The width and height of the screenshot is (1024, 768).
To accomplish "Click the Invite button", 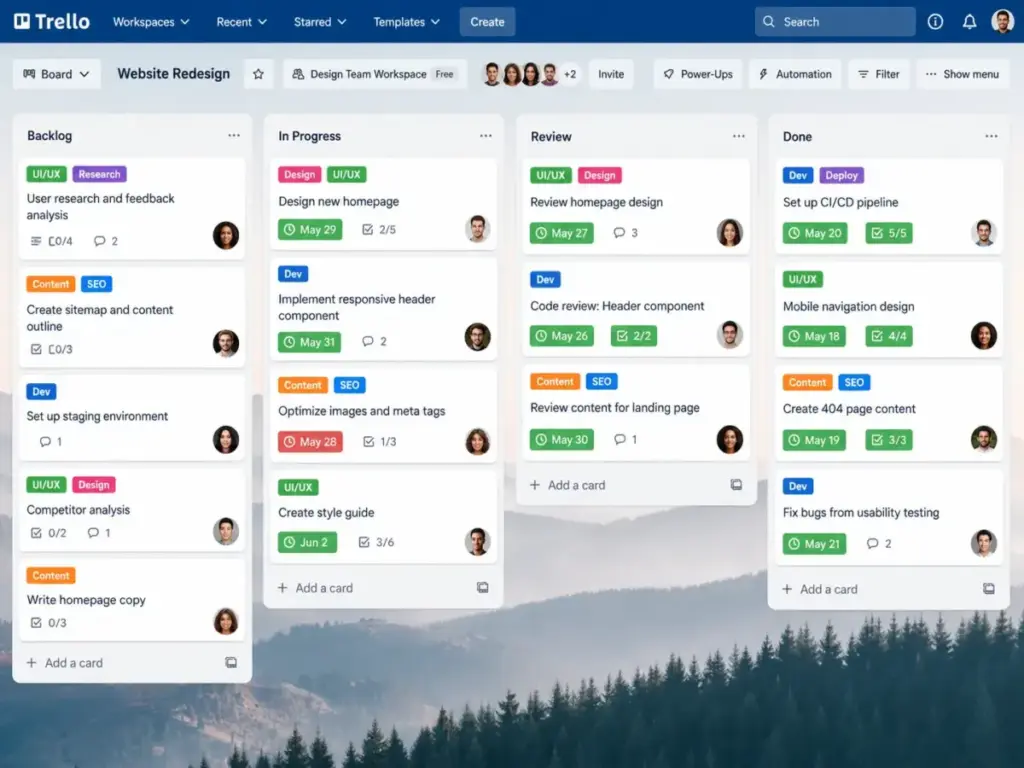I will (611, 74).
